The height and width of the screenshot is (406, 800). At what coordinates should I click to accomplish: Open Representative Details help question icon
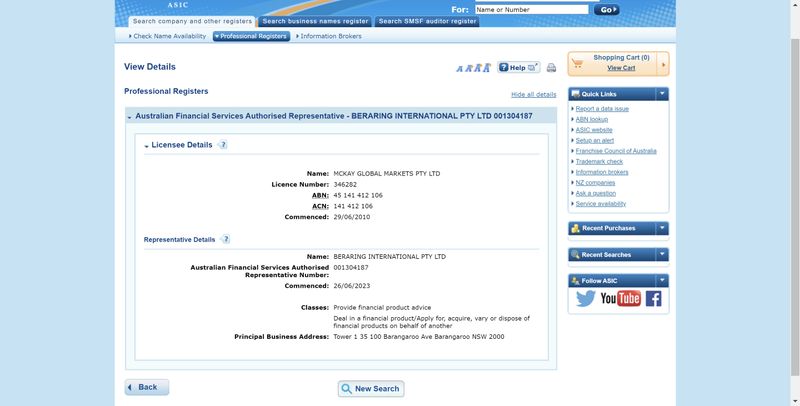[x=226, y=239]
